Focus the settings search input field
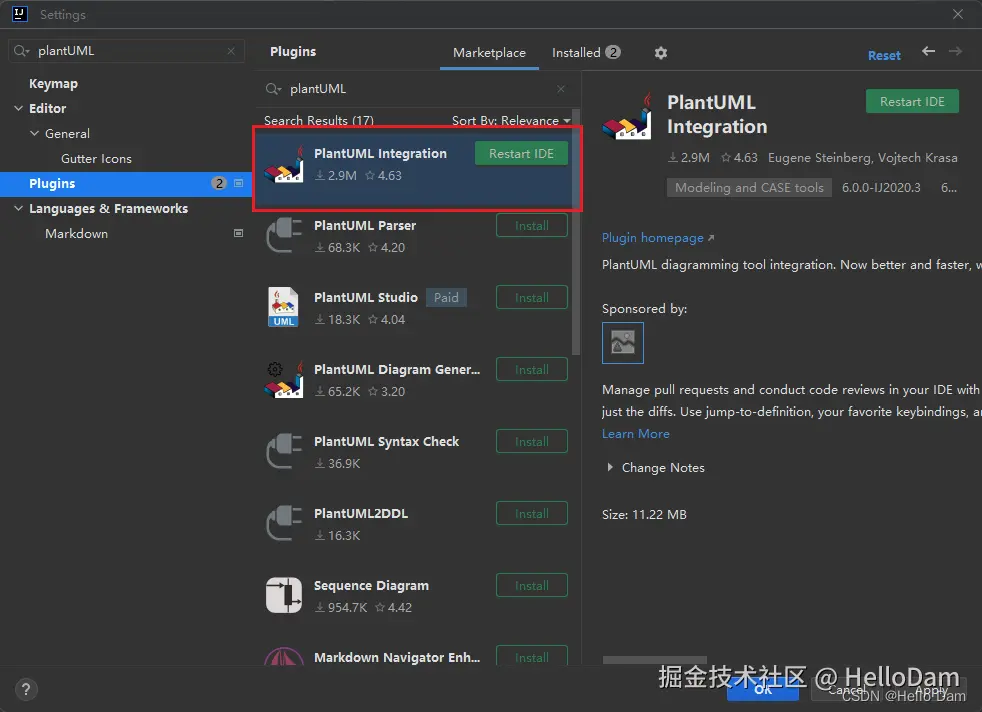 (125, 51)
